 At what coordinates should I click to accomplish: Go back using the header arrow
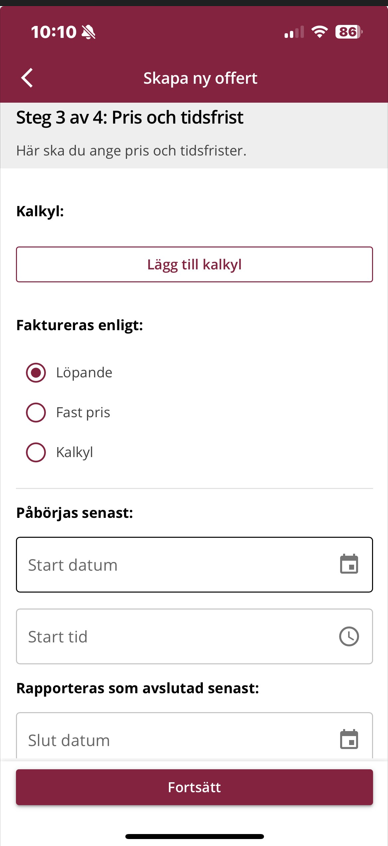pos(27,78)
